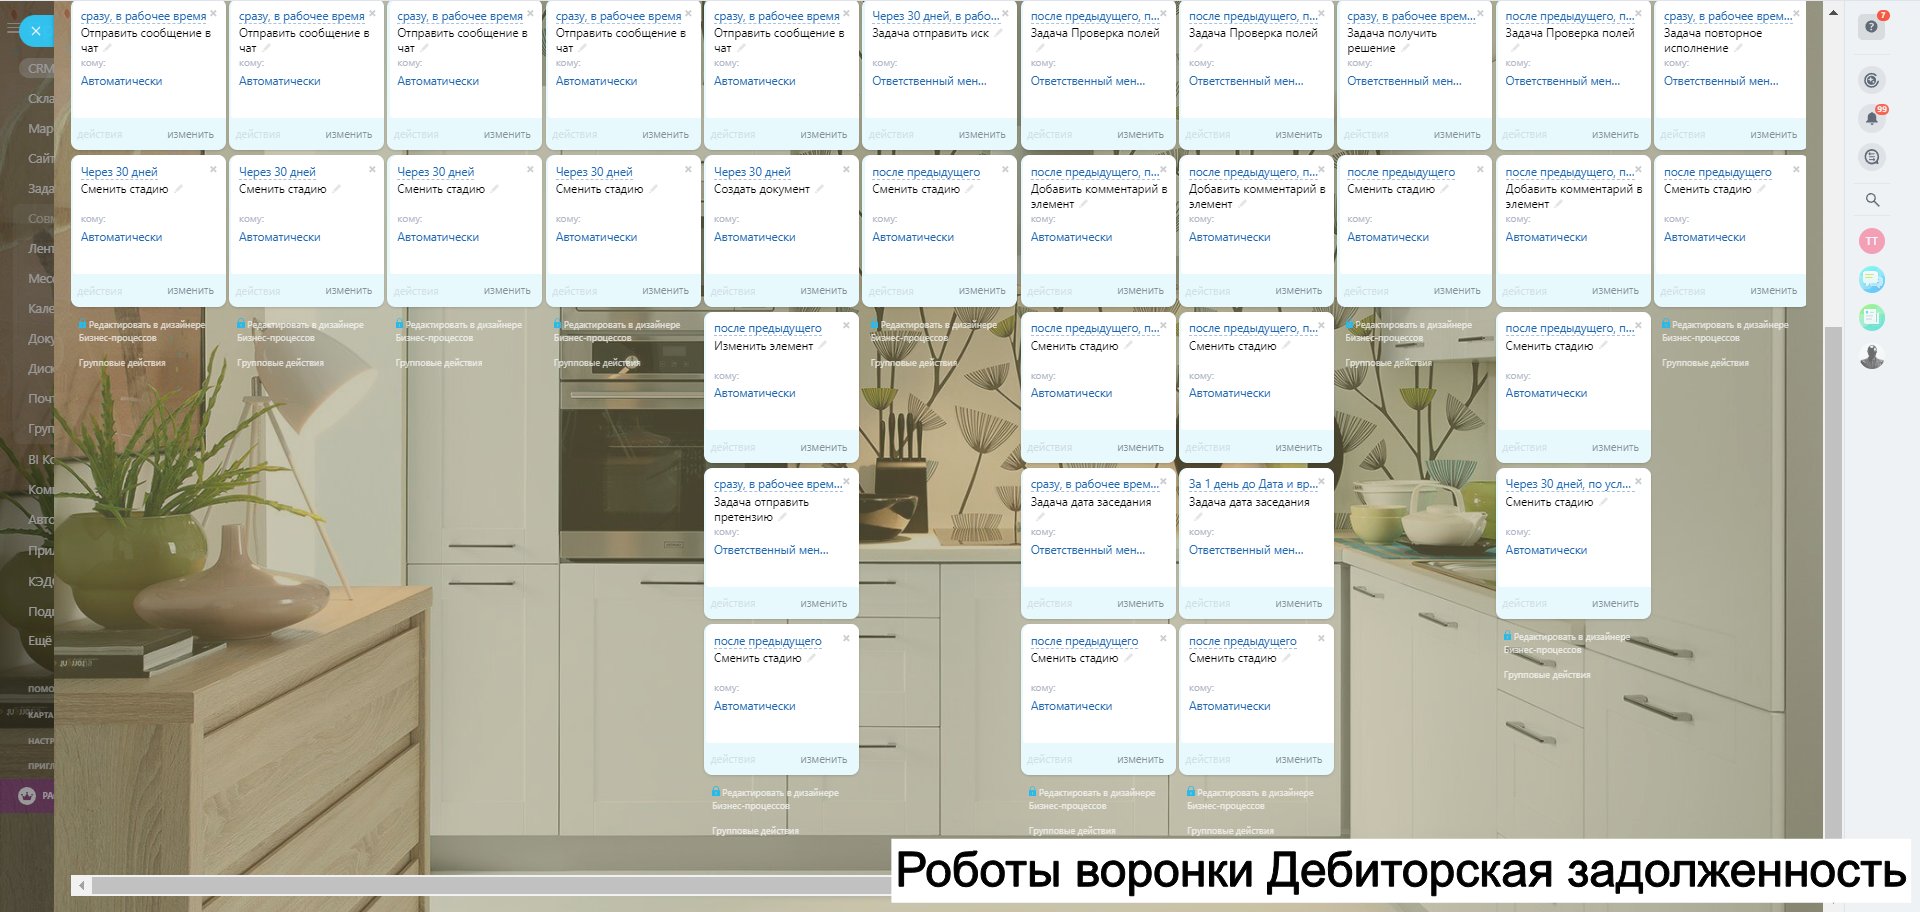Viewport: 1920px width, 912px height.
Task: Open the help icon with badge 7
Action: [1872, 26]
